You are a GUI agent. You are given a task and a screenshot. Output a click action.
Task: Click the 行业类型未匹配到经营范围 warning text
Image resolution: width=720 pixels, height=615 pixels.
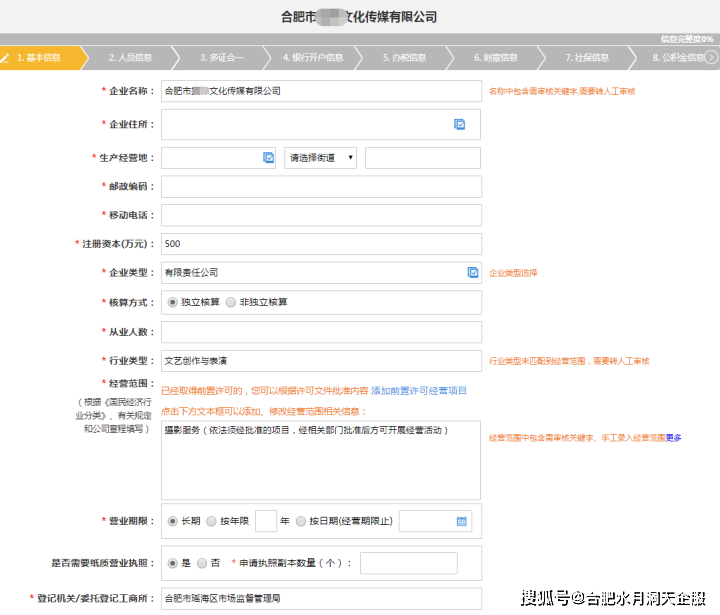coord(569,361)
